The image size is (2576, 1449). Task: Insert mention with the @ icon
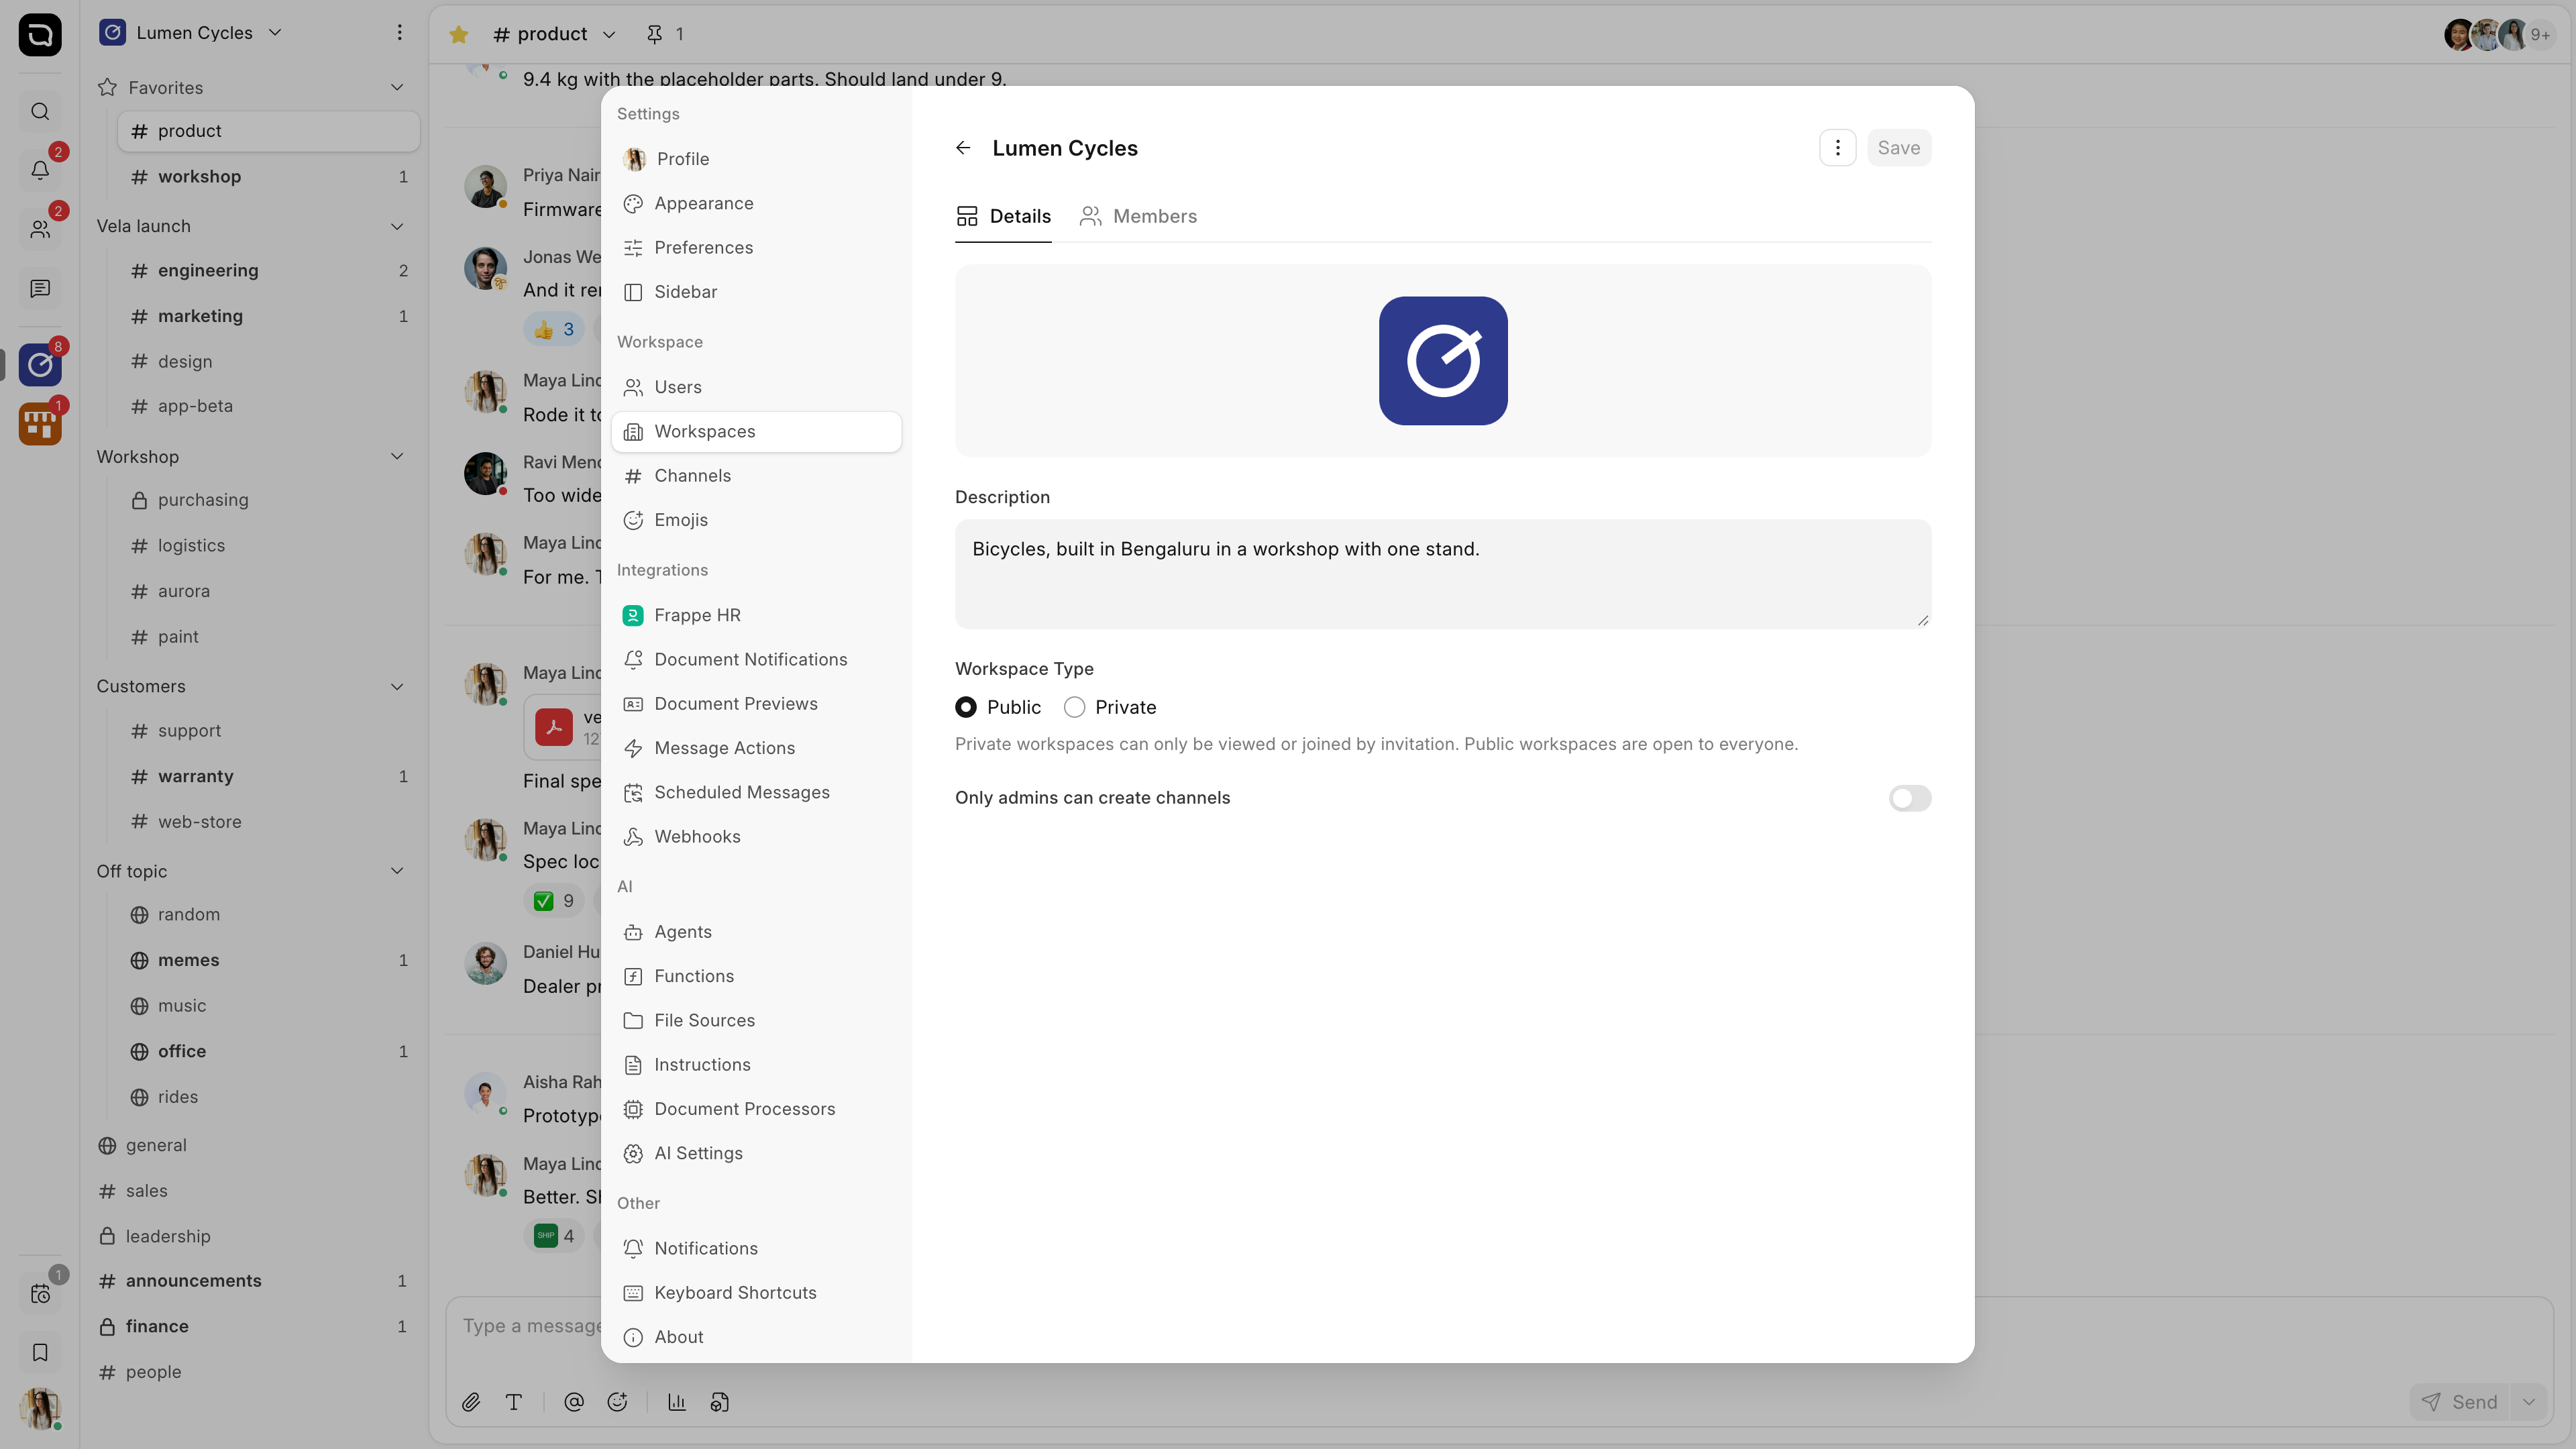pyautogui.click(x=574, y=1402)
